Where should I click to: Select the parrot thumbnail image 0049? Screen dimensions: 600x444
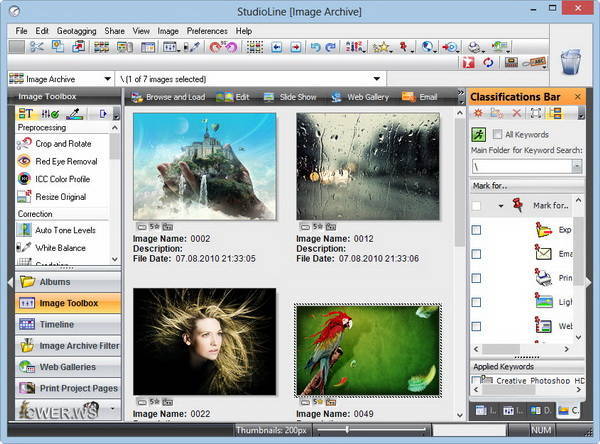pos(368,351)
